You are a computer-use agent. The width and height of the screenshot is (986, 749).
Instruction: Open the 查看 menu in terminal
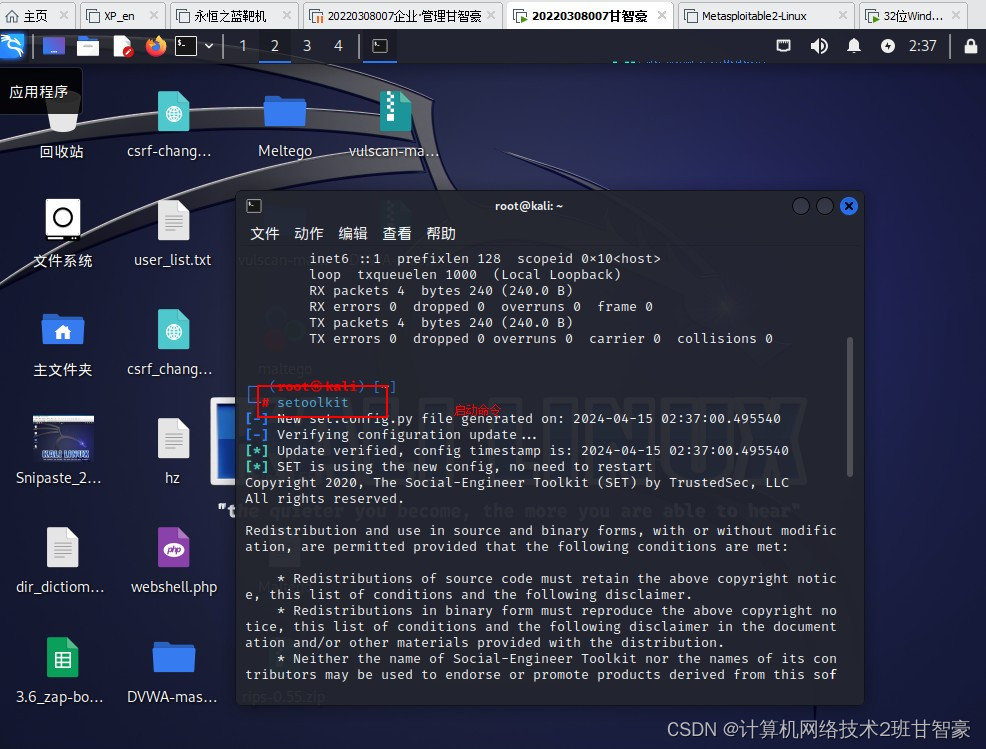tap(397, 233)
